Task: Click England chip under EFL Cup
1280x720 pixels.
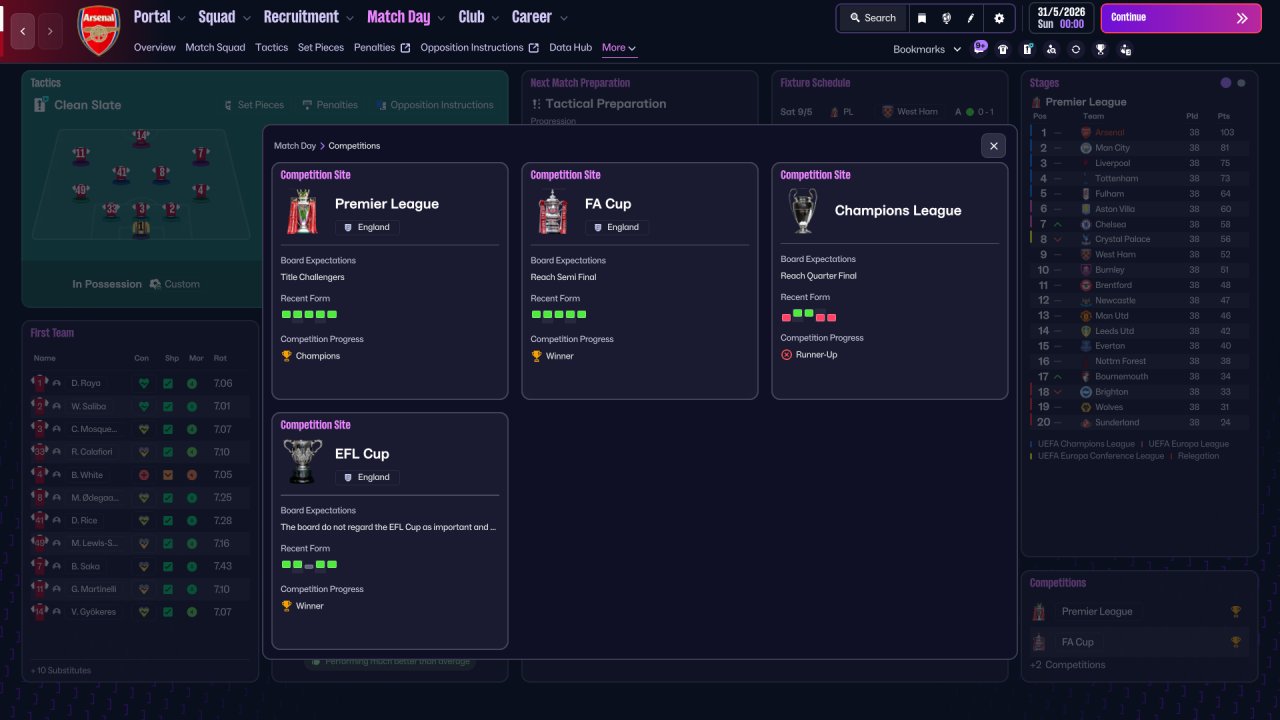Action: pyautogui.click(x=367, y=477)
